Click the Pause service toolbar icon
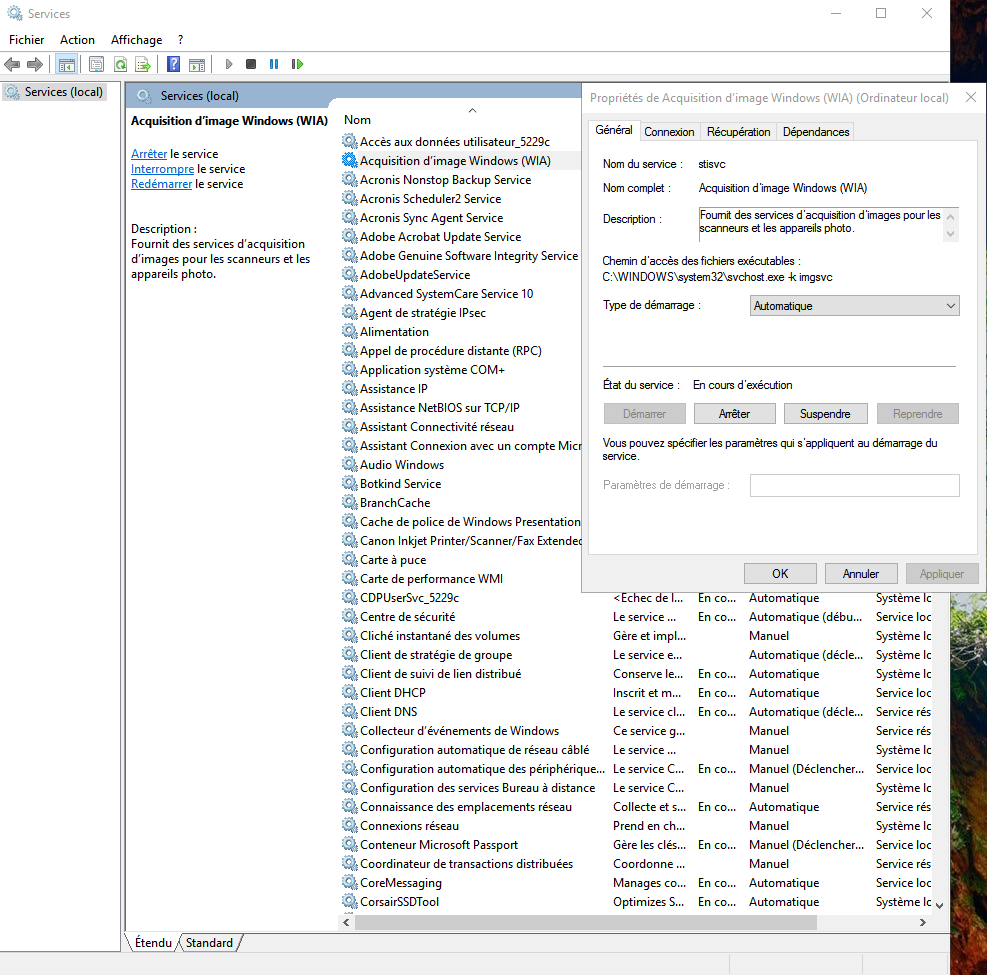The image size is (987, 975). click(x=273, y=64)
